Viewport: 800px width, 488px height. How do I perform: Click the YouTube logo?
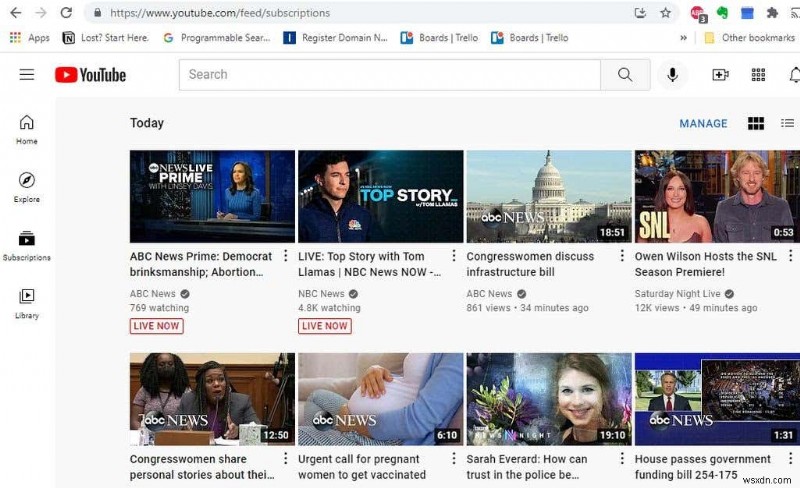[90, 75]
